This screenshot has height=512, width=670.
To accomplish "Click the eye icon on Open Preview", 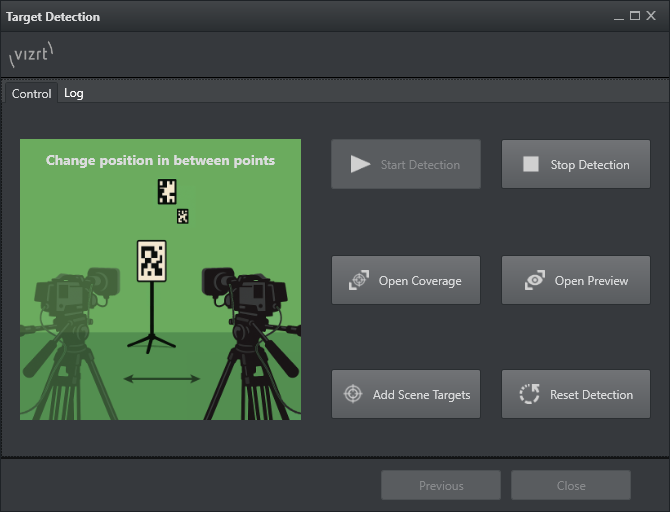I will (534, 281).
